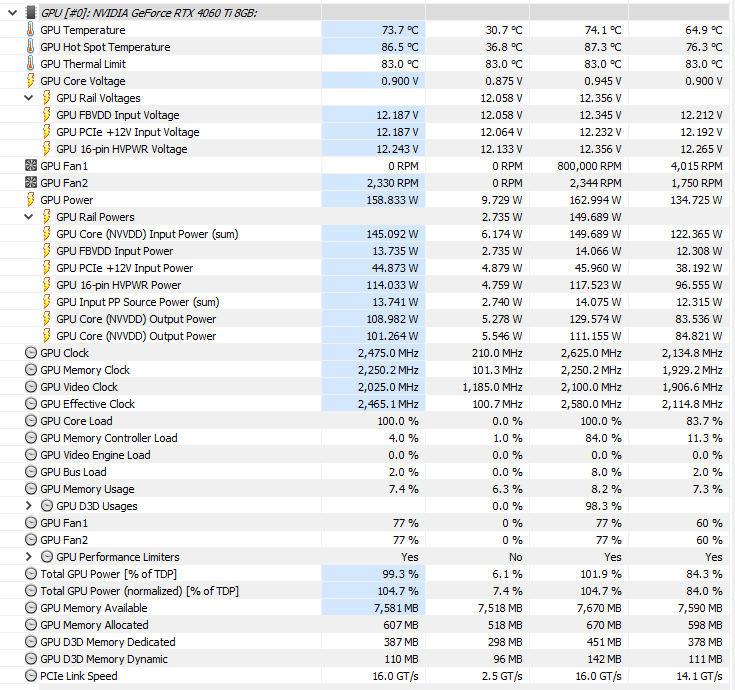Expand the GPU D3D Usages node

(29, 506)
